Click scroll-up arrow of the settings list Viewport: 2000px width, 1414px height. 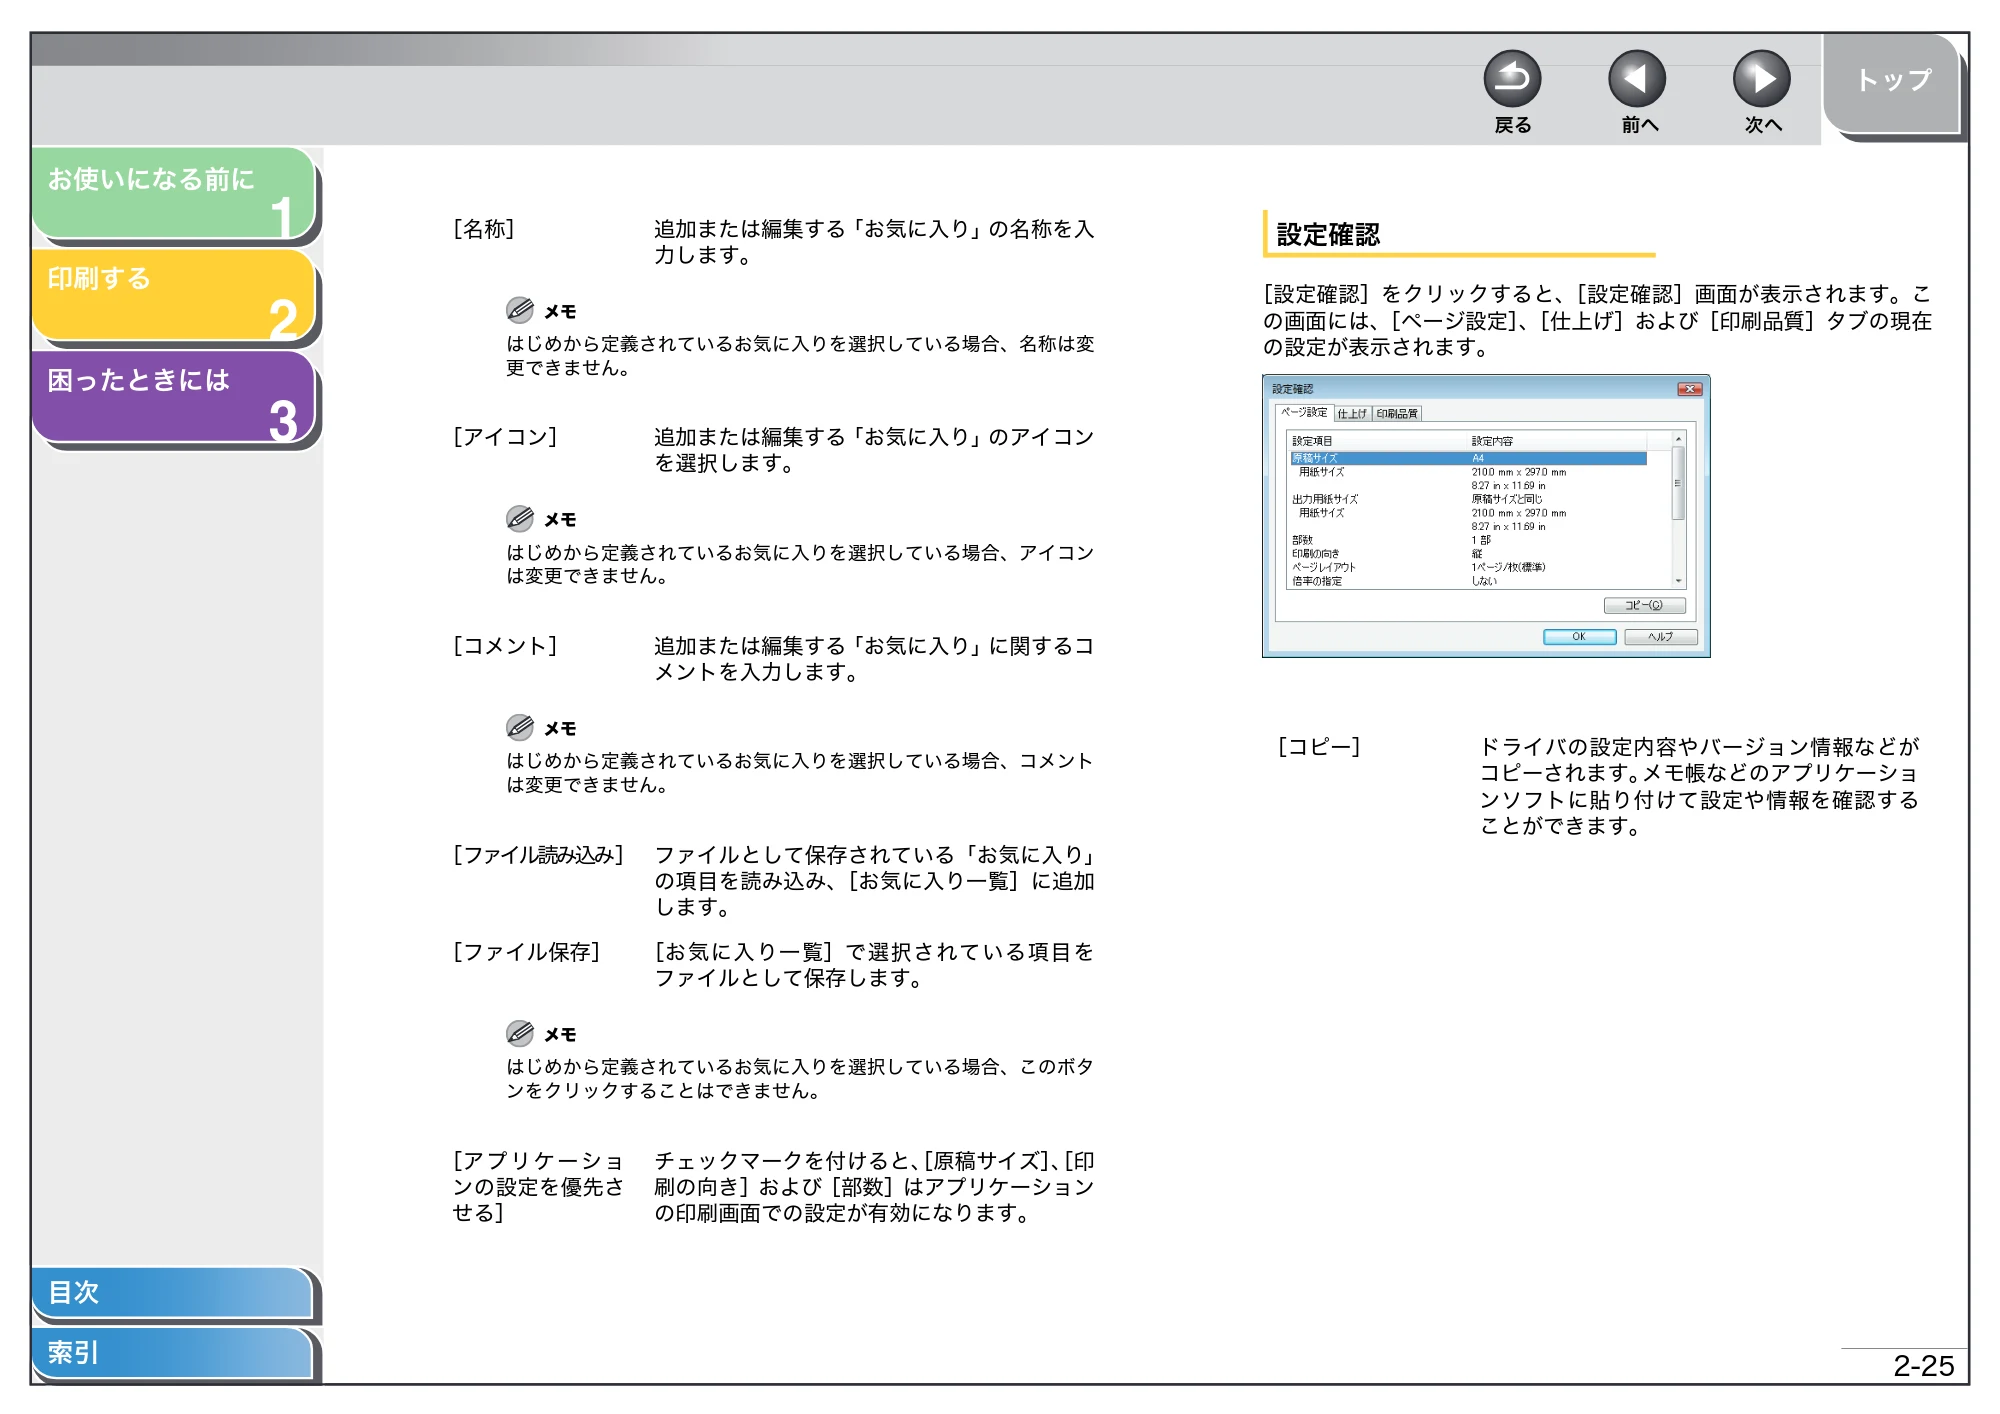coord(1679,439)
